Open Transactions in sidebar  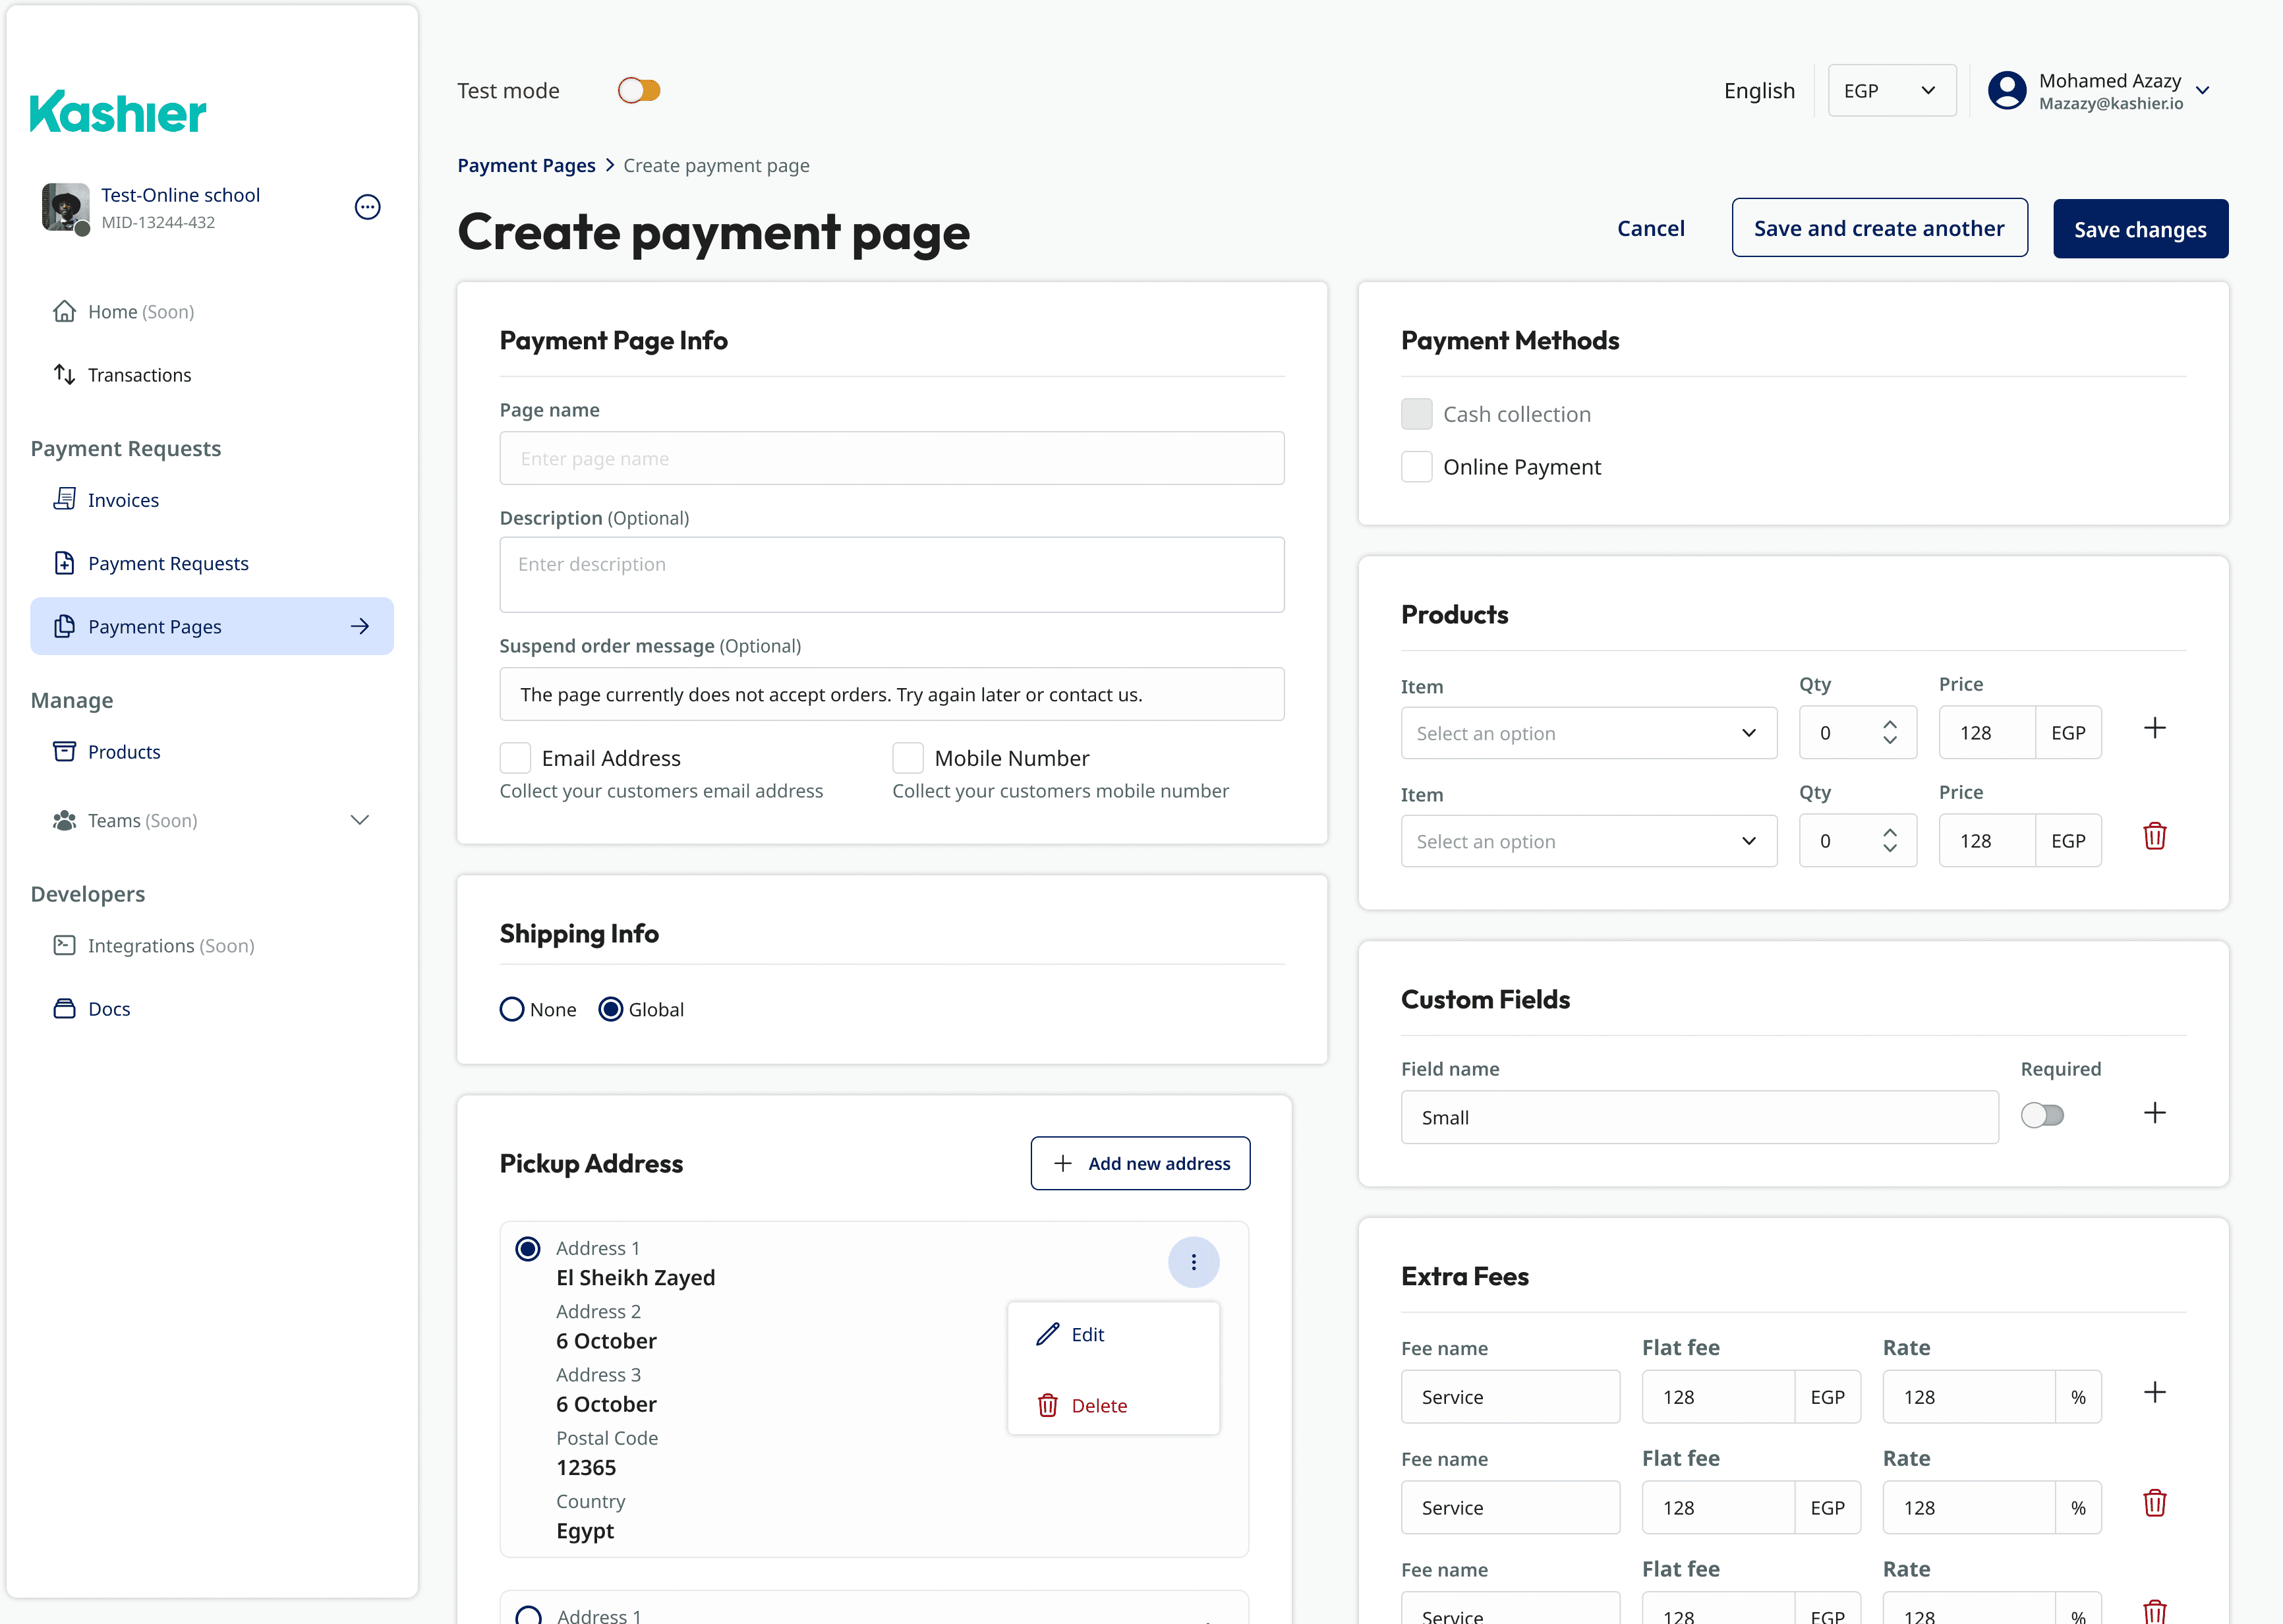click(139, 375)
